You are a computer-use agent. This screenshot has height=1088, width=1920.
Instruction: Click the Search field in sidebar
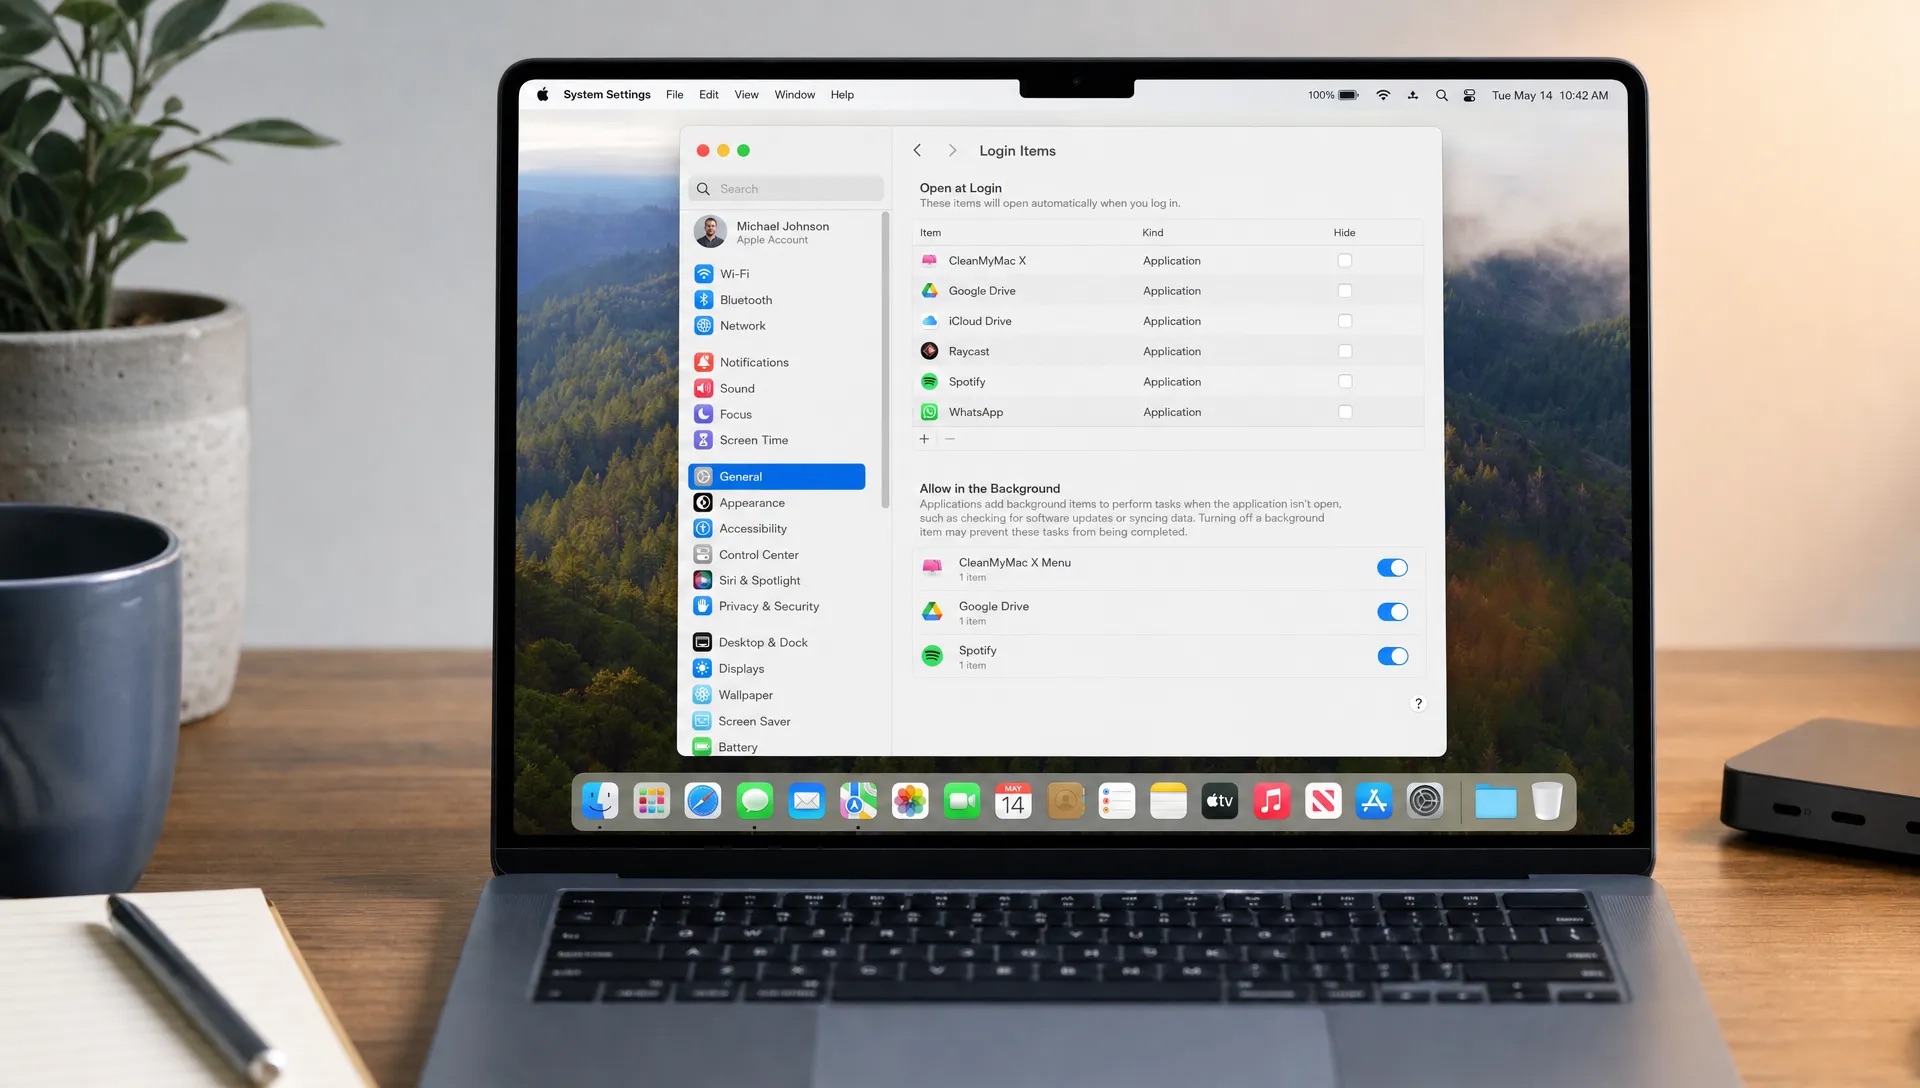786,189
